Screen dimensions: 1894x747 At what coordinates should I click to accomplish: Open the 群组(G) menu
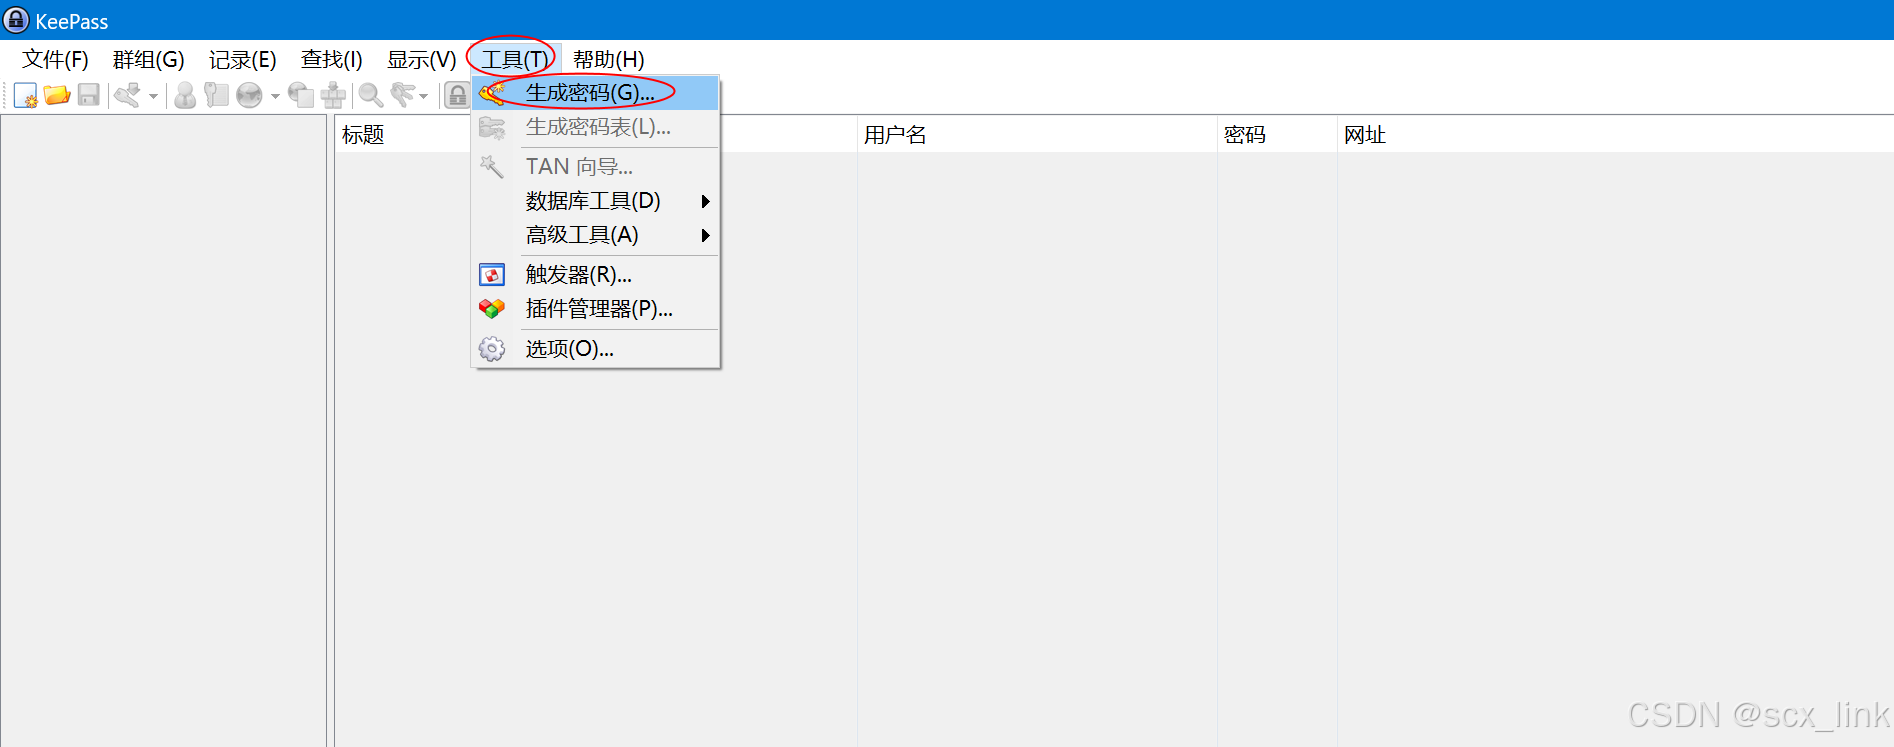(x=148, y=60)
